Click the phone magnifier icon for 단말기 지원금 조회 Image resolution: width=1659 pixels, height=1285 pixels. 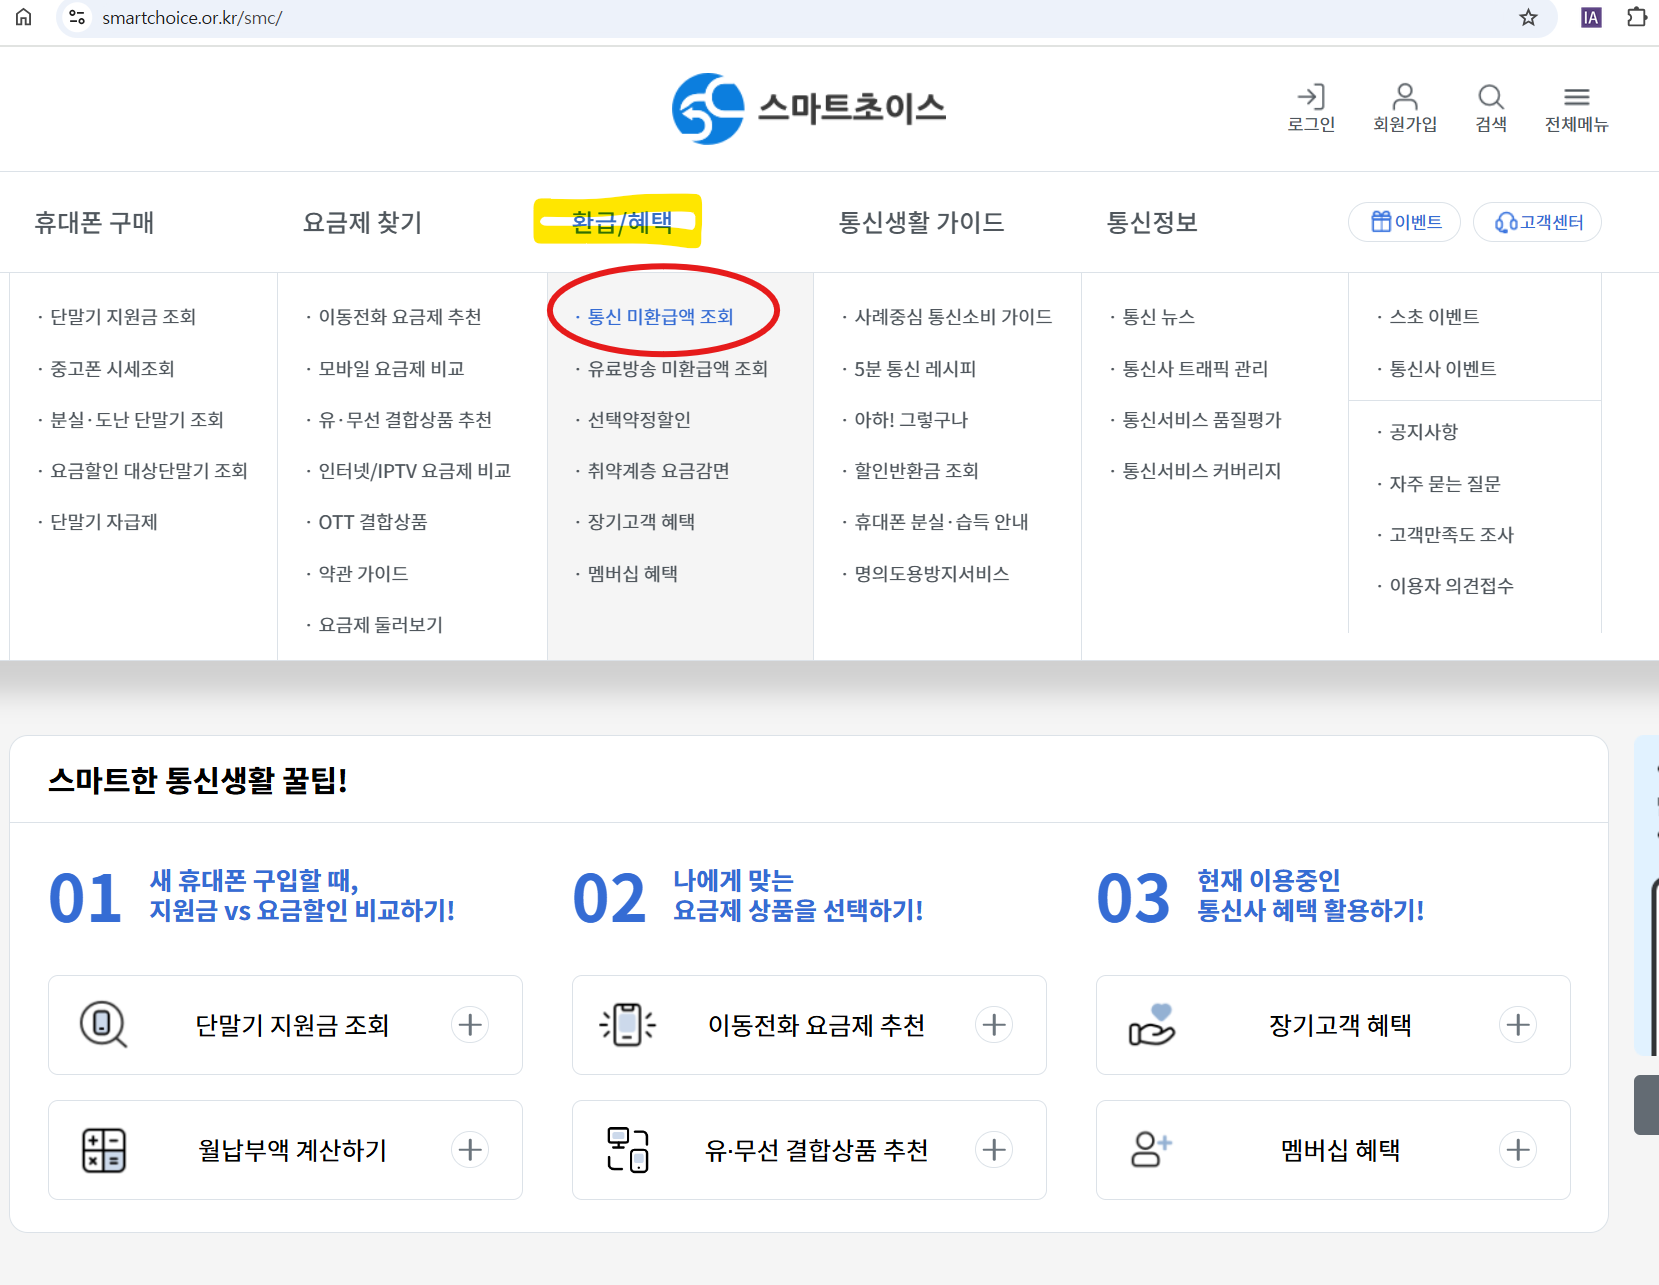(x=101, y=1024)
